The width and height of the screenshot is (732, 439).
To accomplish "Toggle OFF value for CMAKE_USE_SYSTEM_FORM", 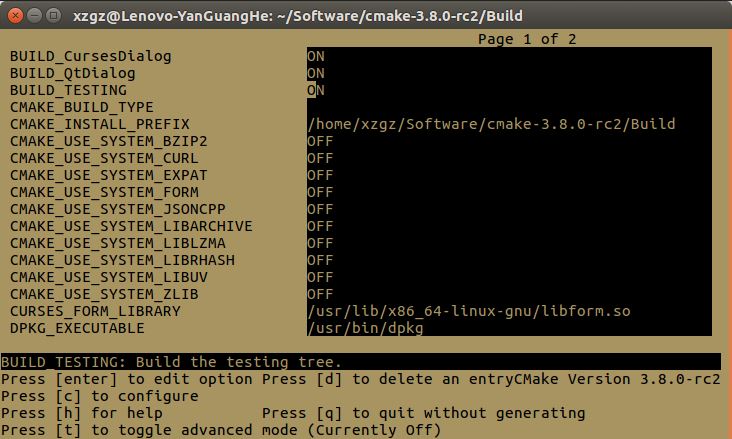I will tap(320, 192).
